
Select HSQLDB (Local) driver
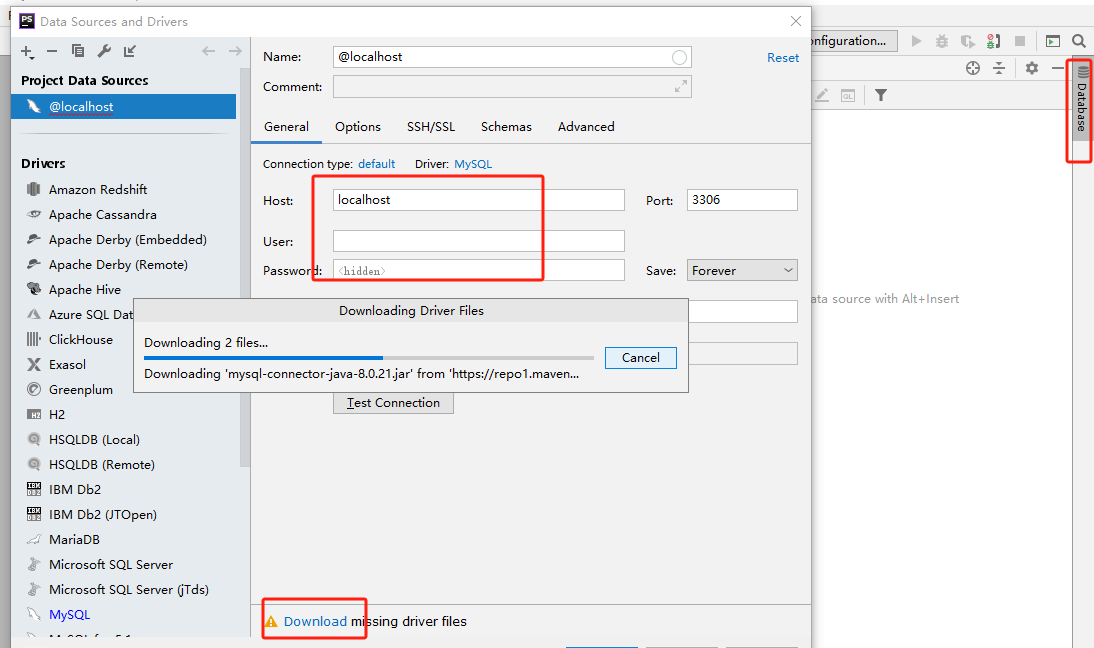point(94,440)
